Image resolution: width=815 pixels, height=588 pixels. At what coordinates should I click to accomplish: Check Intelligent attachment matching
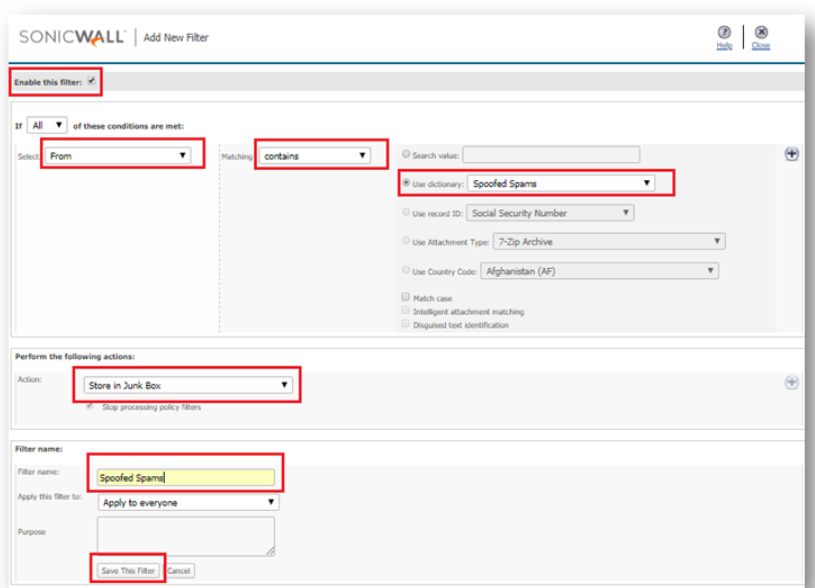point(405,311)
